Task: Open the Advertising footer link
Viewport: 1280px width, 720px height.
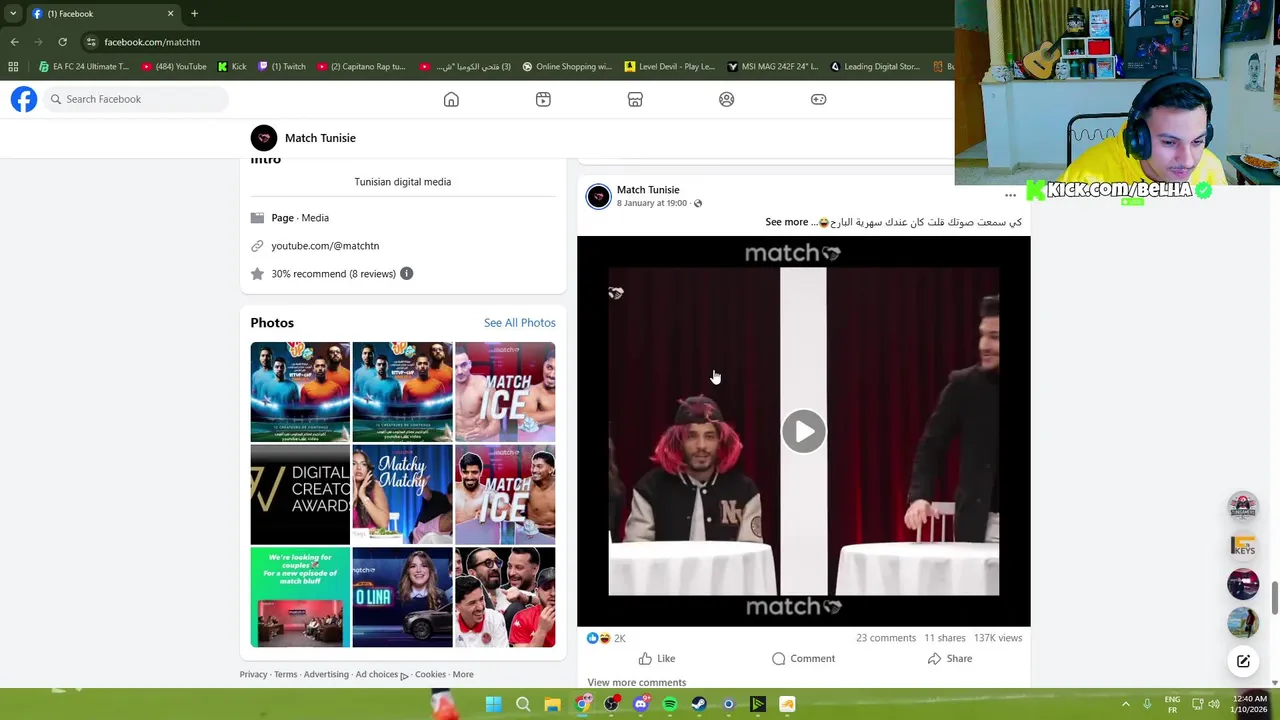Action: (326, 674)
